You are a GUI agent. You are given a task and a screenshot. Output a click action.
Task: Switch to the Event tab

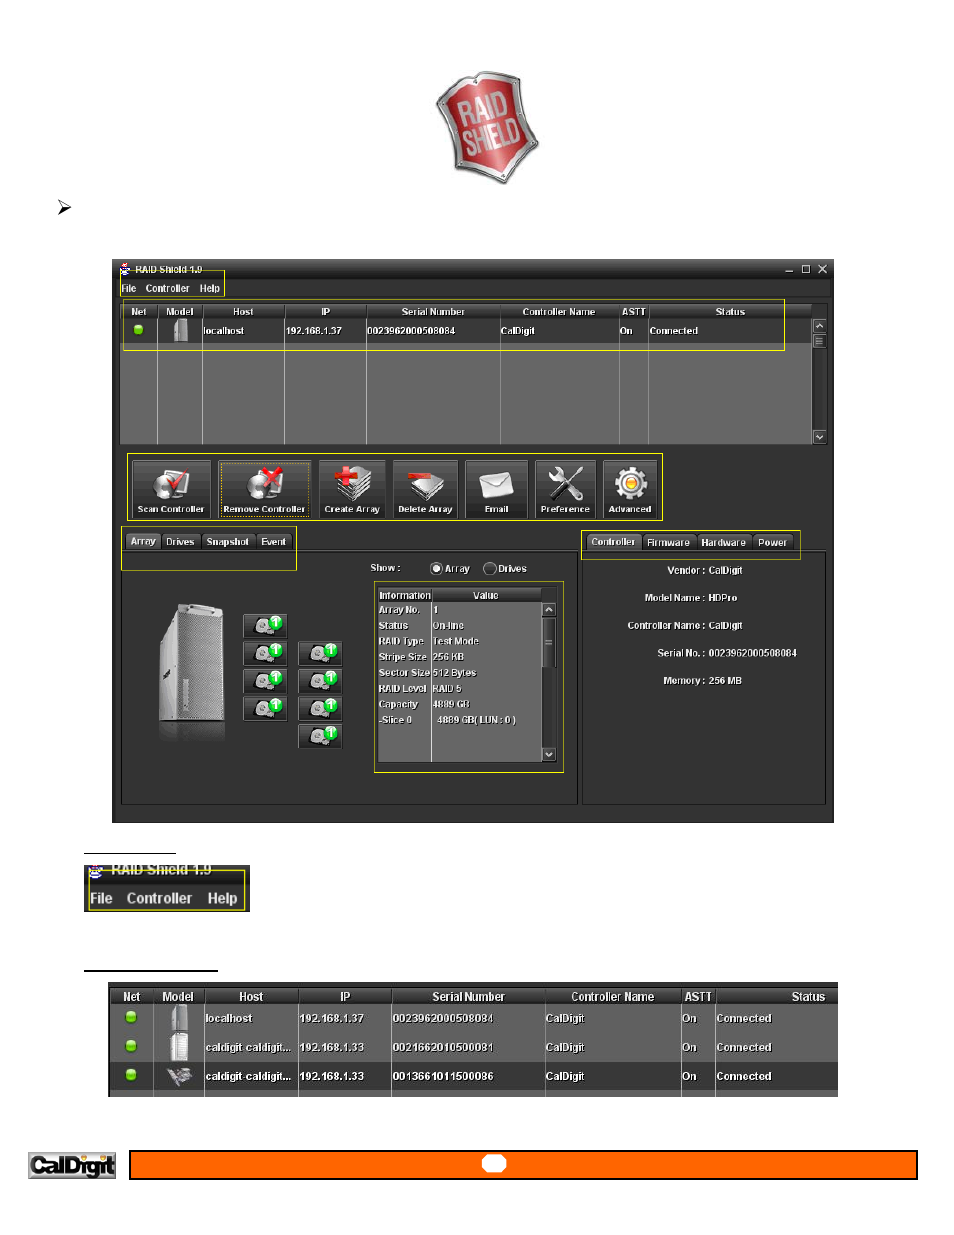tap(273, 541)
